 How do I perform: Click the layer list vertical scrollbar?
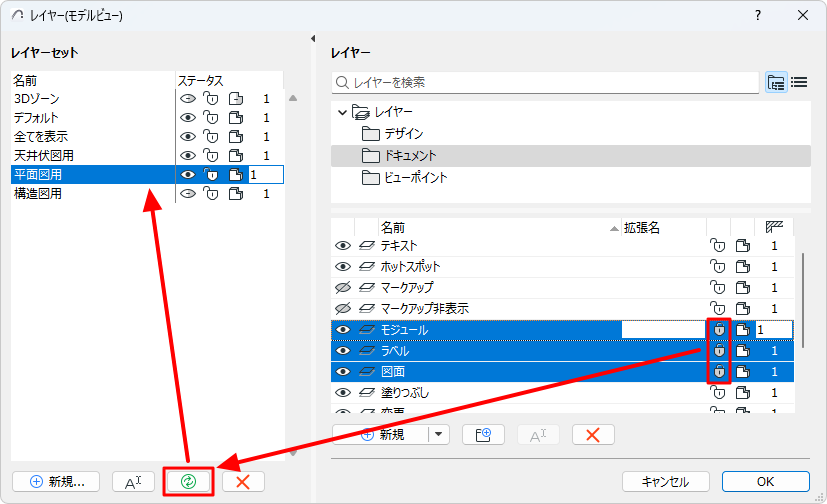(x=803, y=300)
